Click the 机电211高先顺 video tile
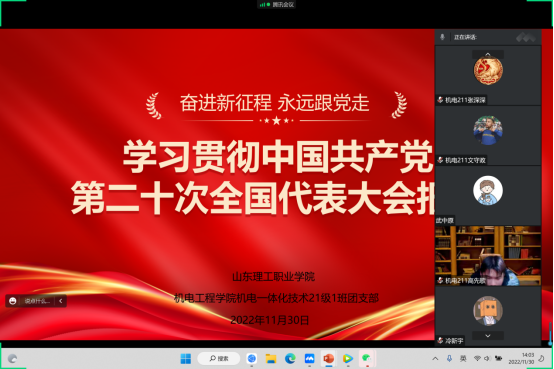This screenshot has height=369, width=554. pyautogui.click(x=488, y=256)
